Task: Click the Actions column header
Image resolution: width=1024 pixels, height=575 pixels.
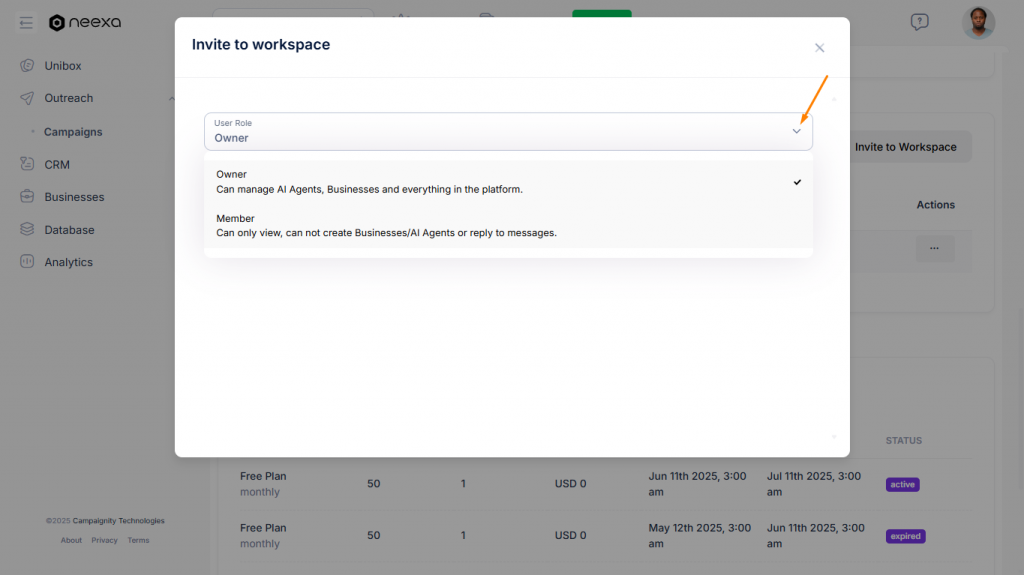Action: (x=935, y=205)
